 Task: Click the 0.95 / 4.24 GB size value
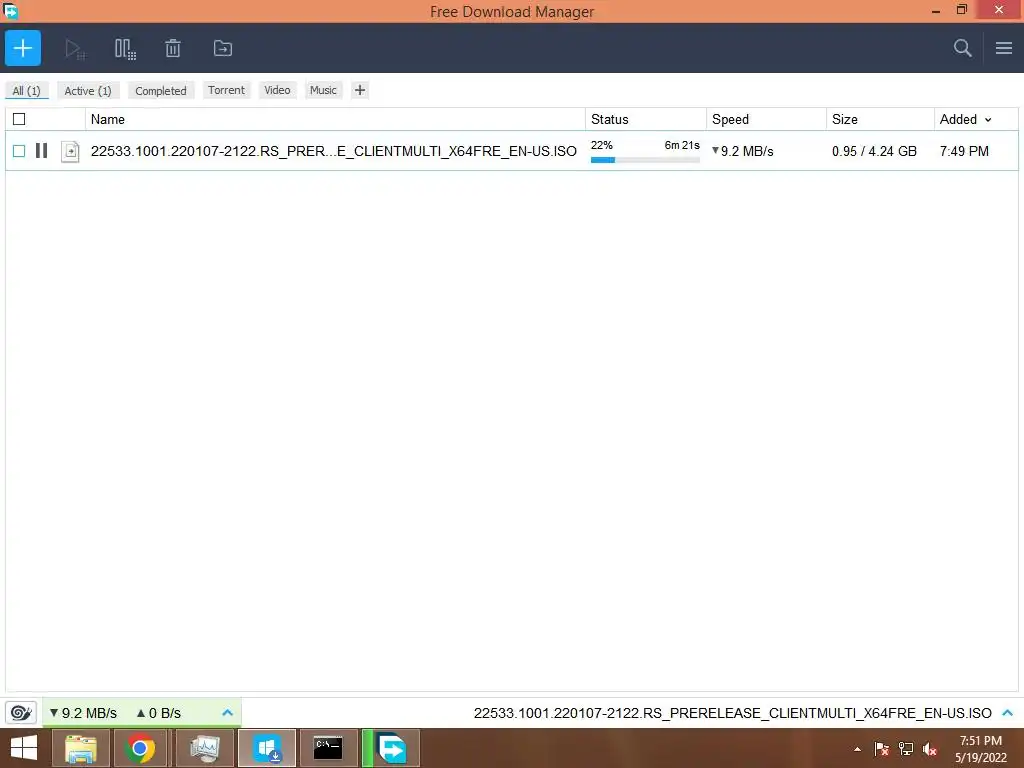874,151
